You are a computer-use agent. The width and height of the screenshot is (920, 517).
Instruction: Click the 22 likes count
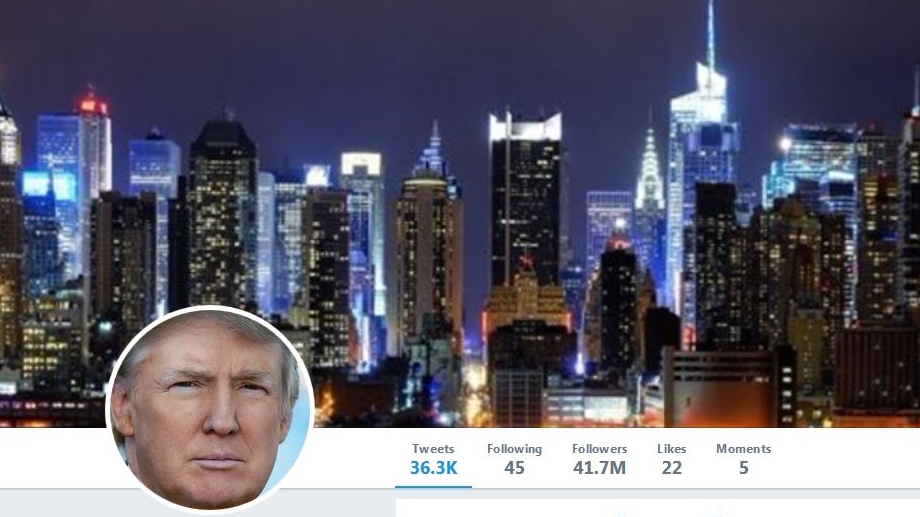tap(671, 468)
